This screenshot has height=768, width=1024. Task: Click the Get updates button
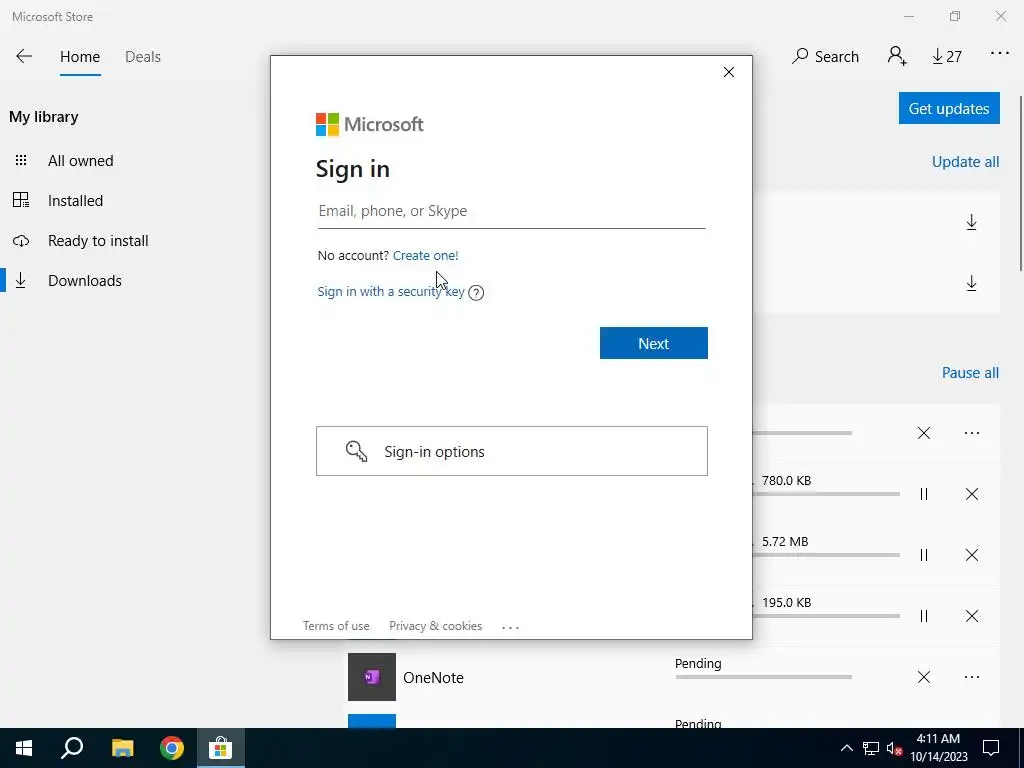pyautogui.click(x=949, y=108)
